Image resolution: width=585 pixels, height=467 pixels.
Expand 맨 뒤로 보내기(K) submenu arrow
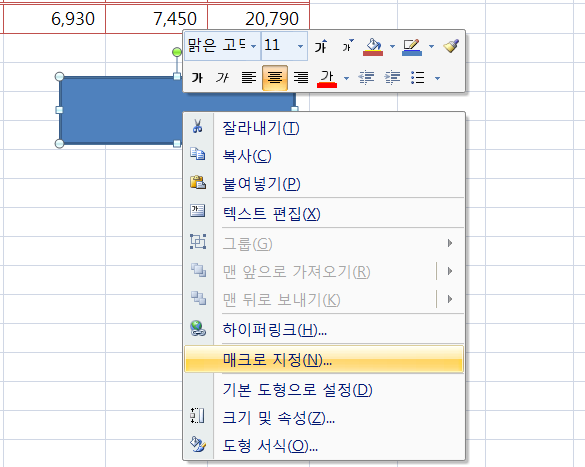[x=450, y=299]
